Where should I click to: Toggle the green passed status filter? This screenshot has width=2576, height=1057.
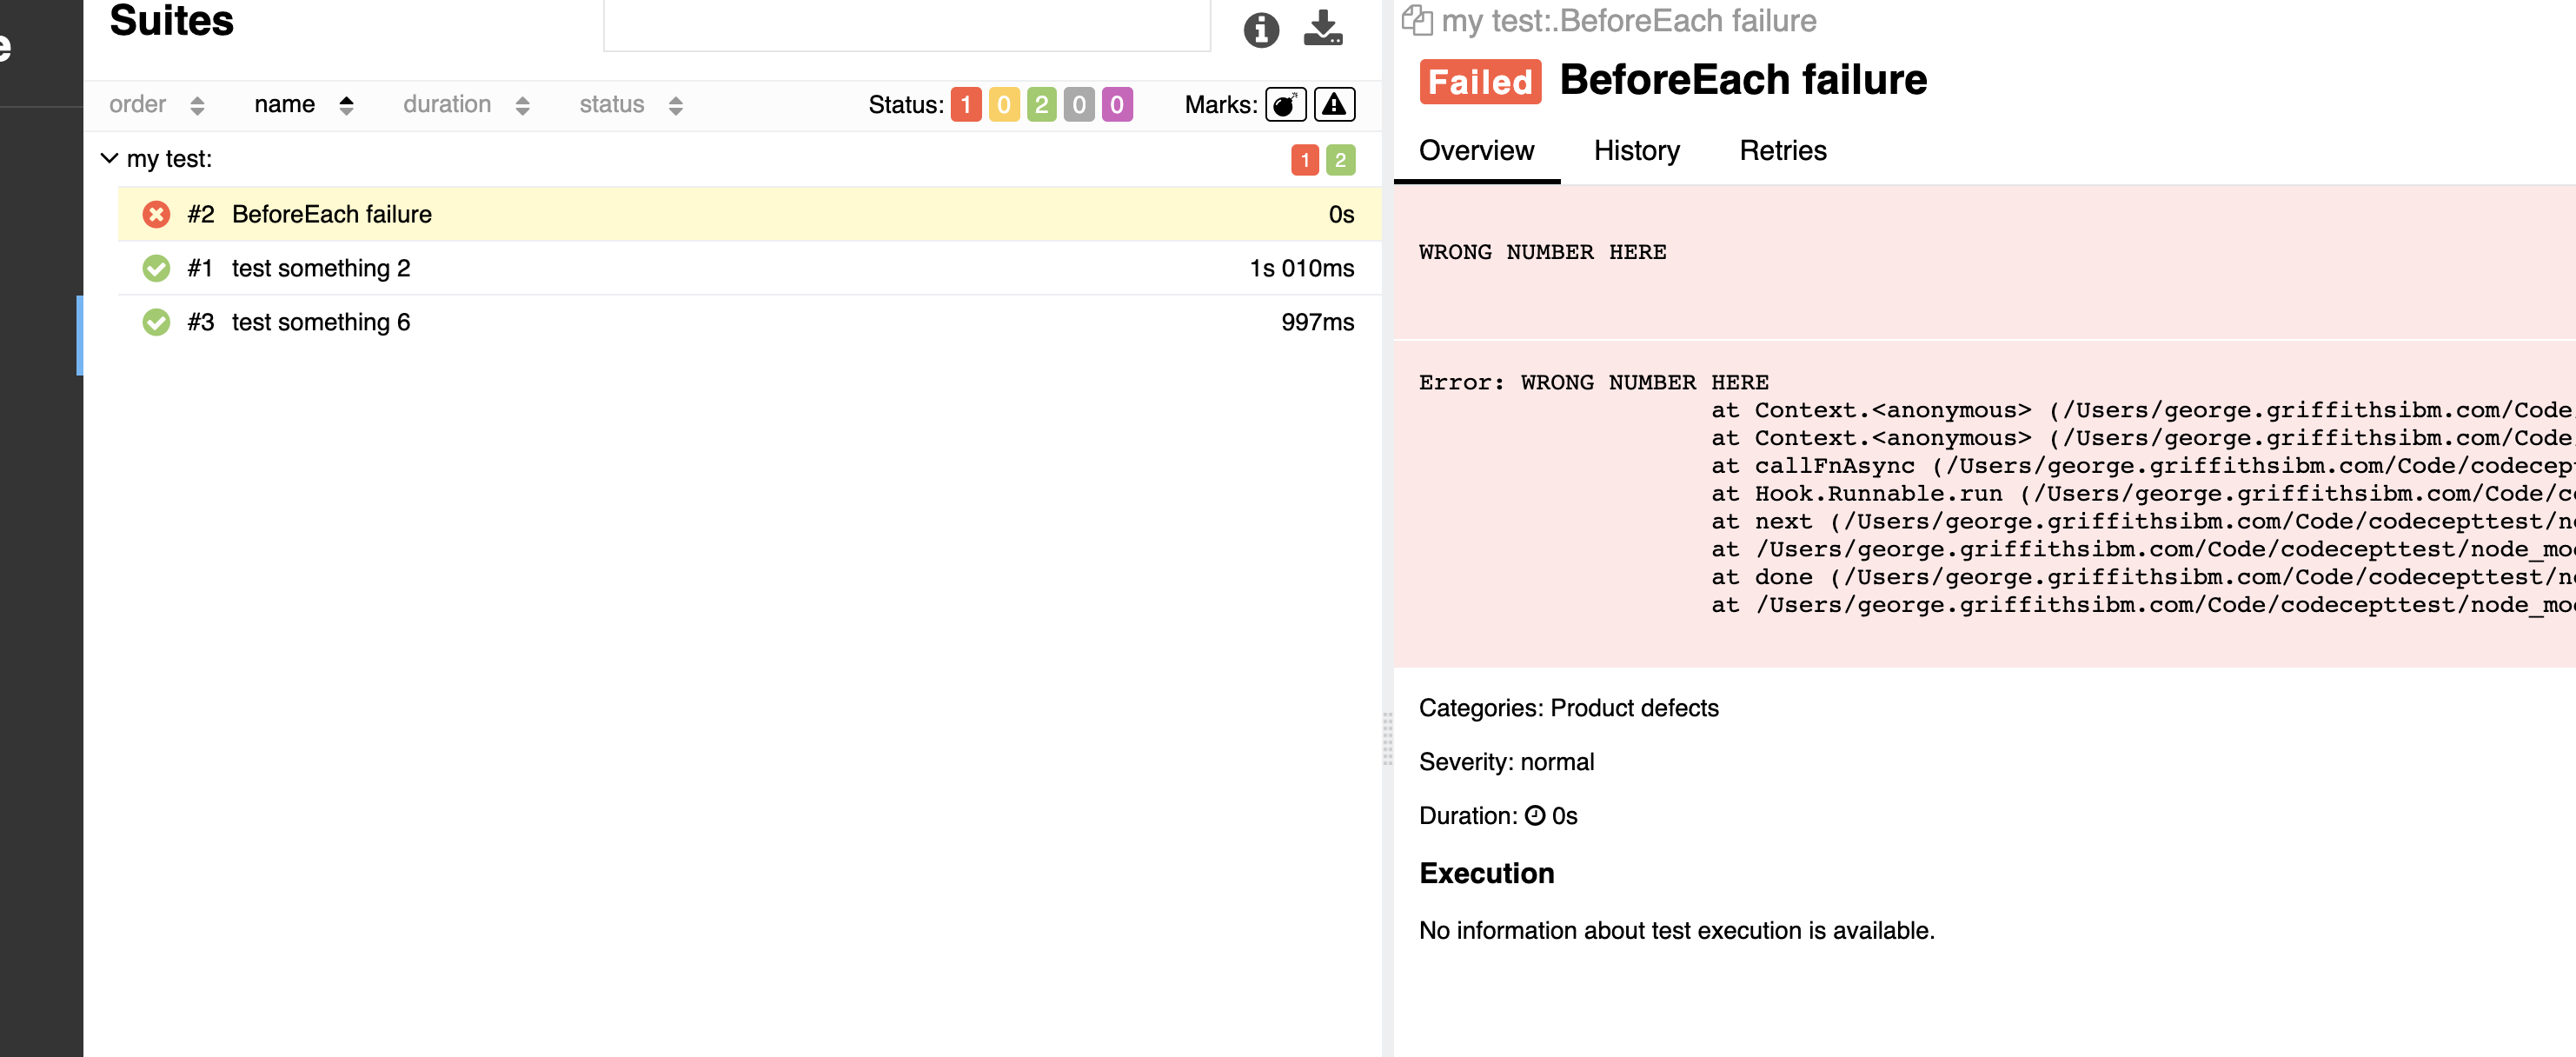tap(1041, 105)
